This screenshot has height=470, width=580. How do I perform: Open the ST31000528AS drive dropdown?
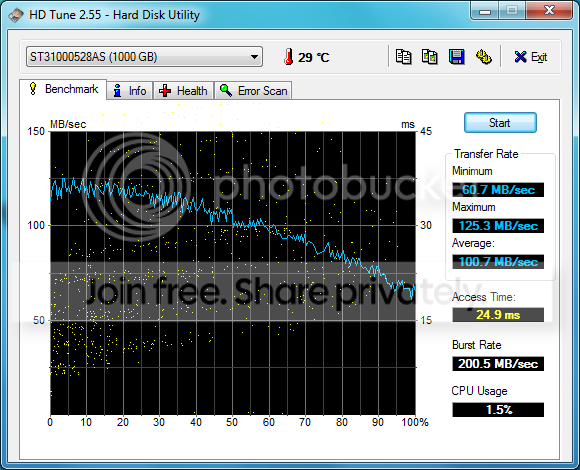(x=144, y=57)
